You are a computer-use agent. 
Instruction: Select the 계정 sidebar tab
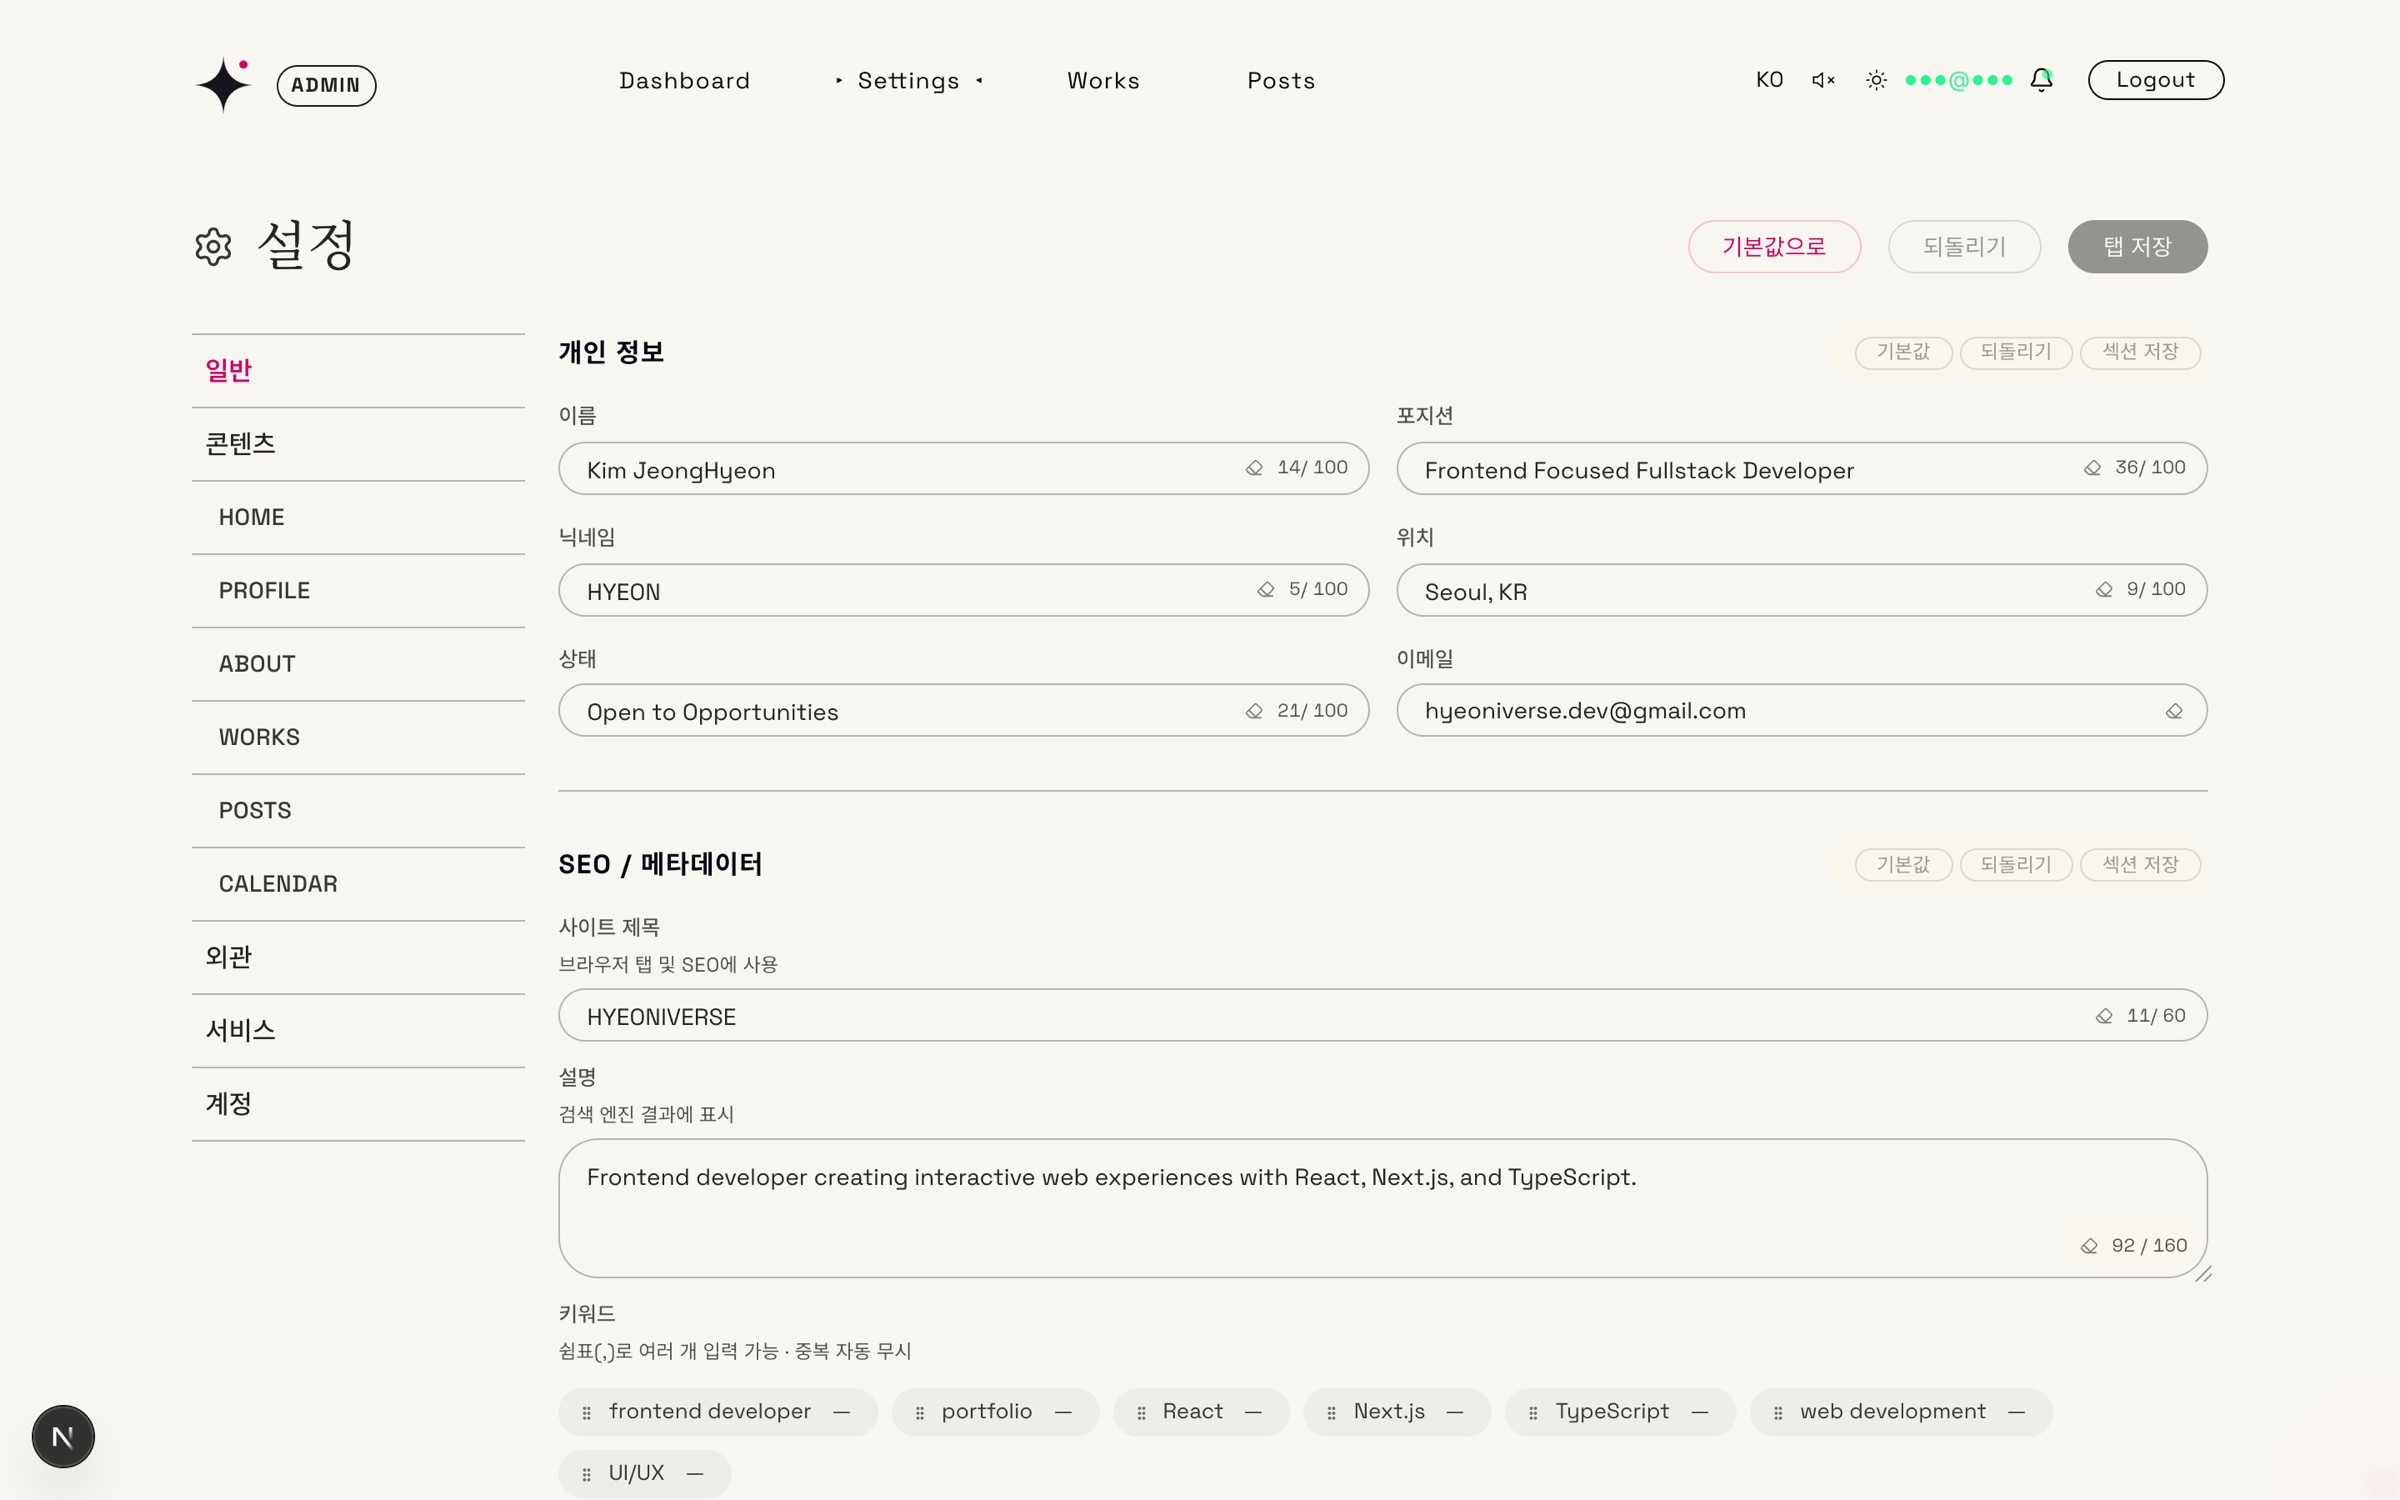358,1104
